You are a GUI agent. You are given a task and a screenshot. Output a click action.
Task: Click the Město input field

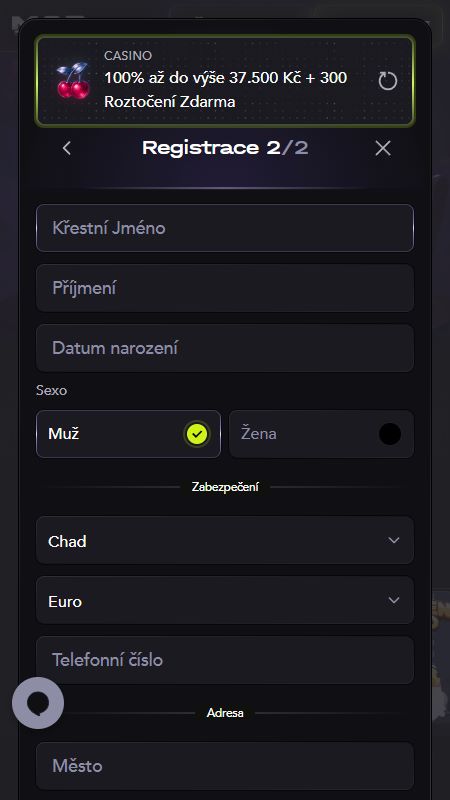[x=225, y=766]
